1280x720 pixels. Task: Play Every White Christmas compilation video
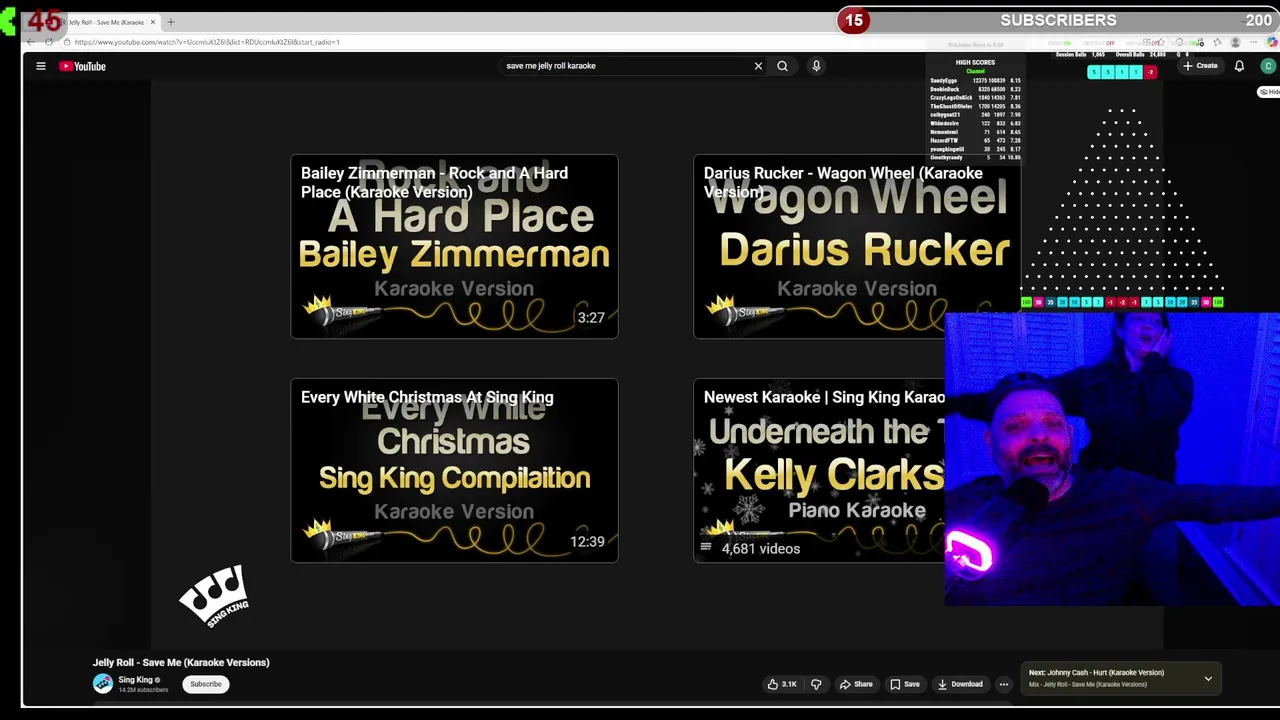coord(454,470)
